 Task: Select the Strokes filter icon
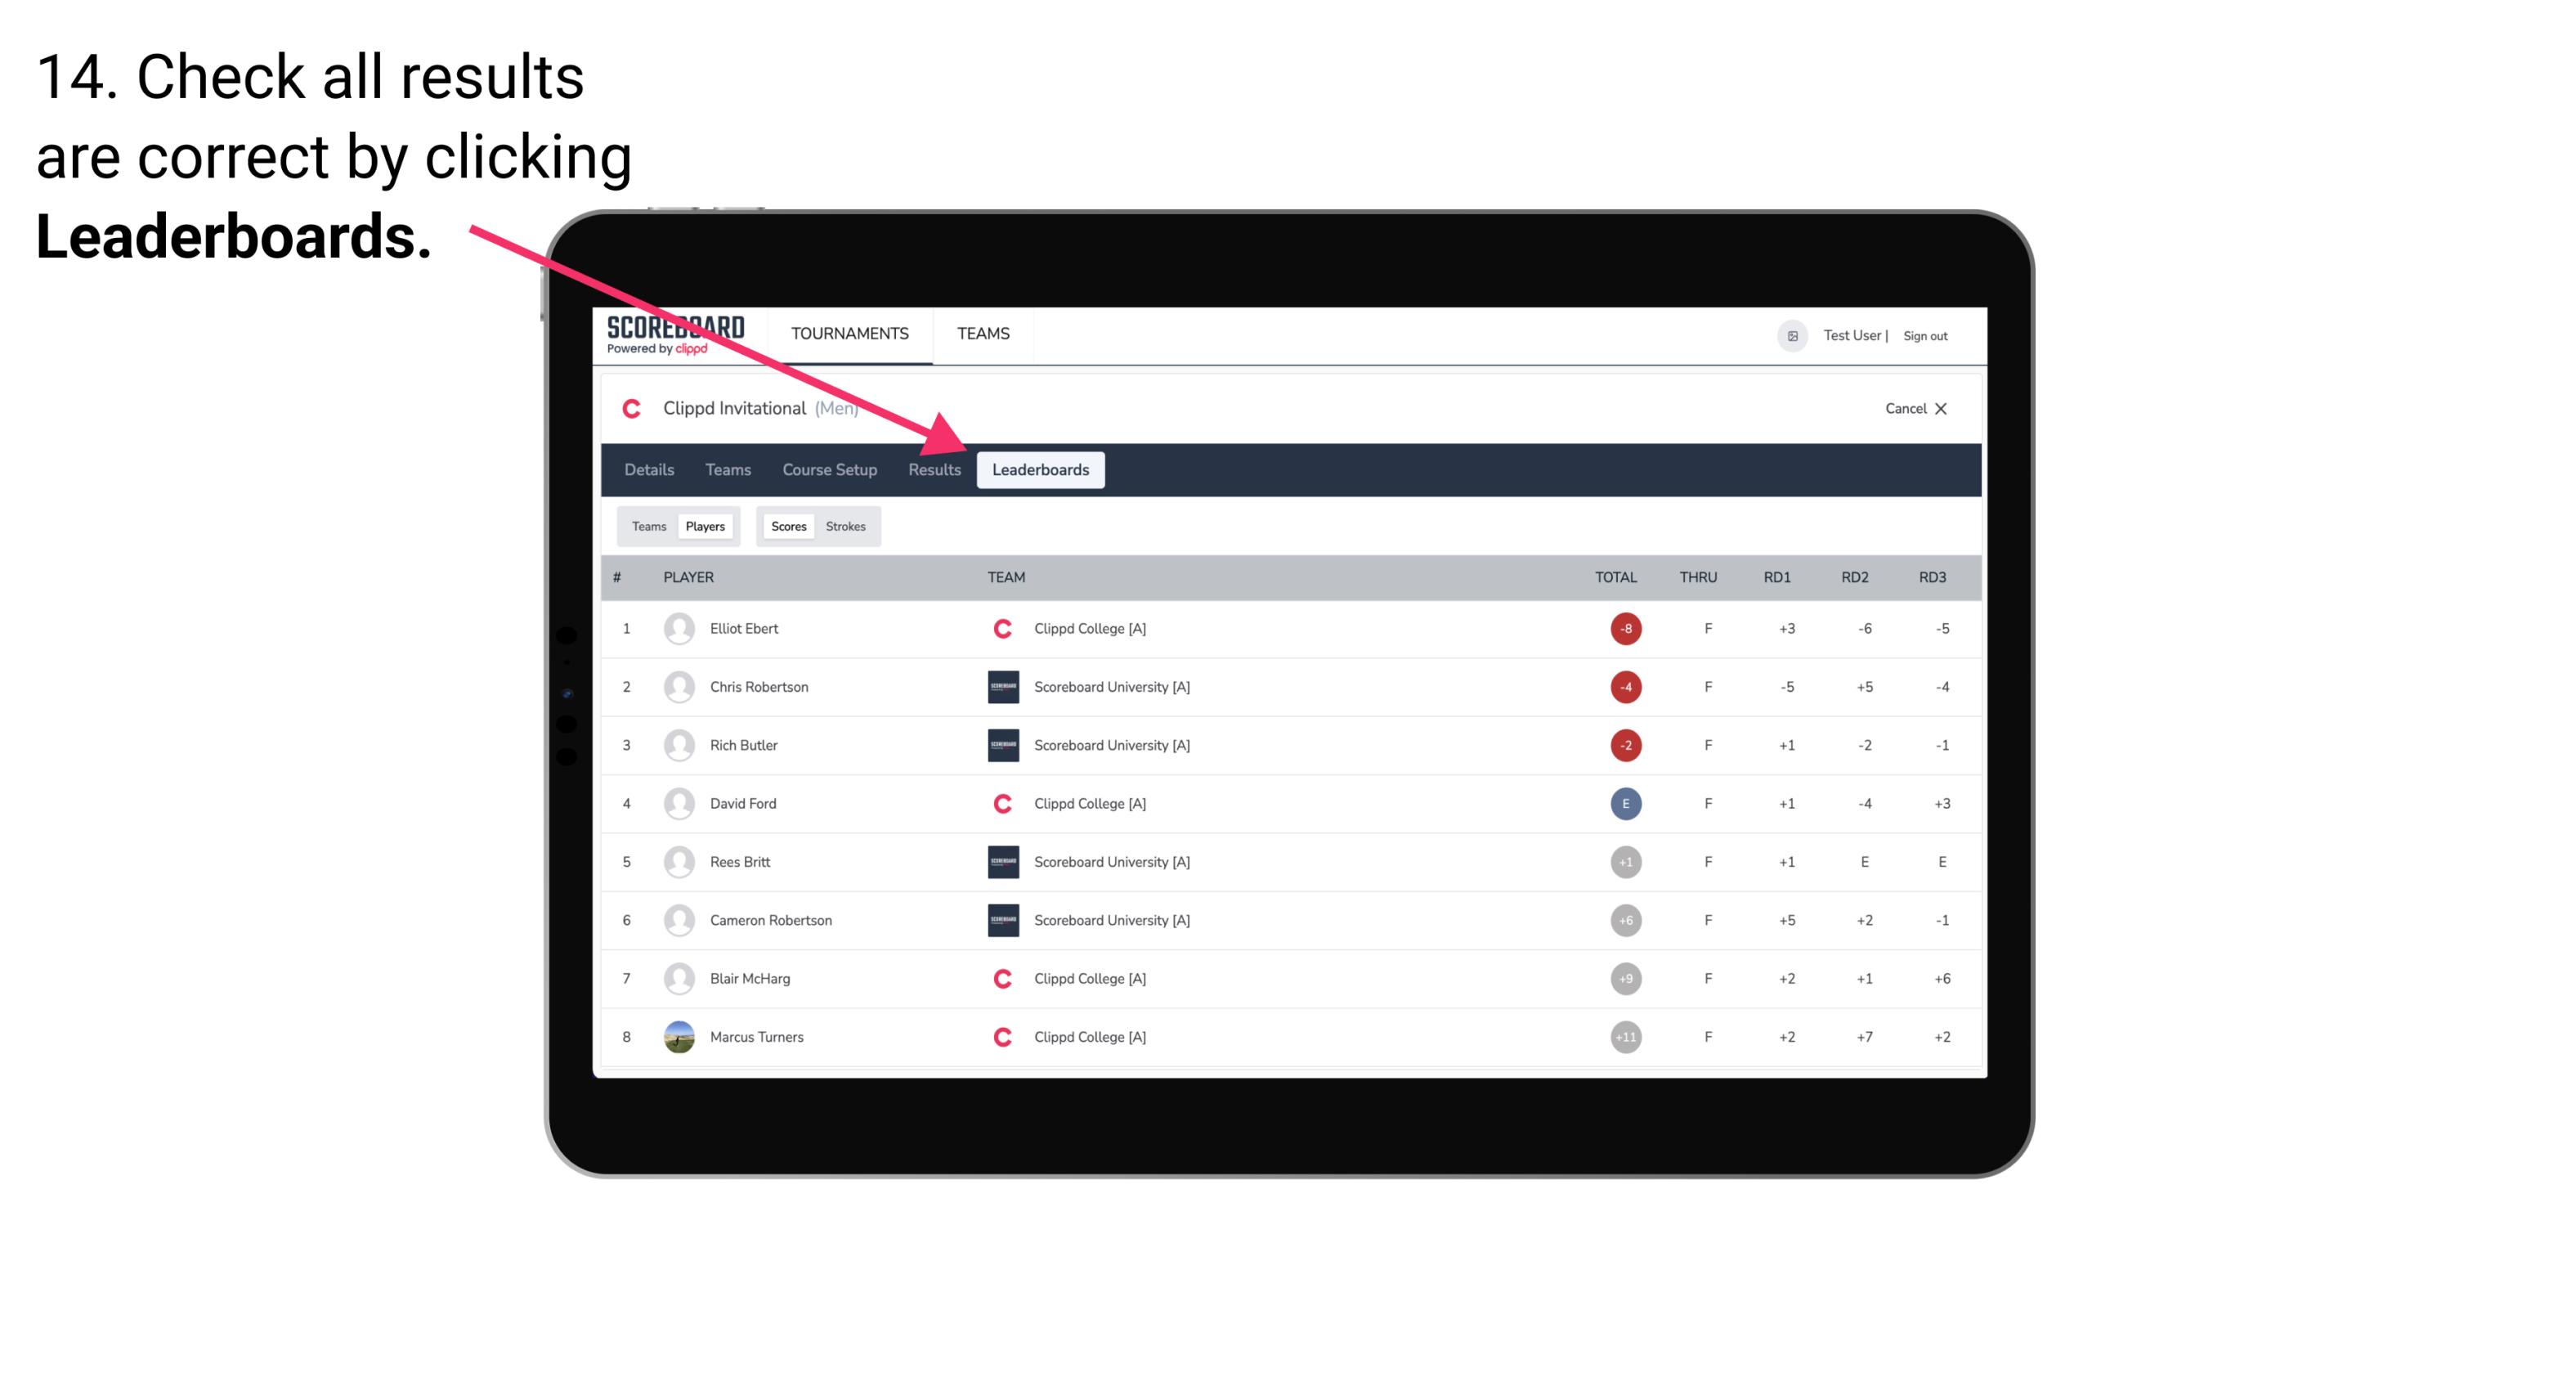(848, 526)
